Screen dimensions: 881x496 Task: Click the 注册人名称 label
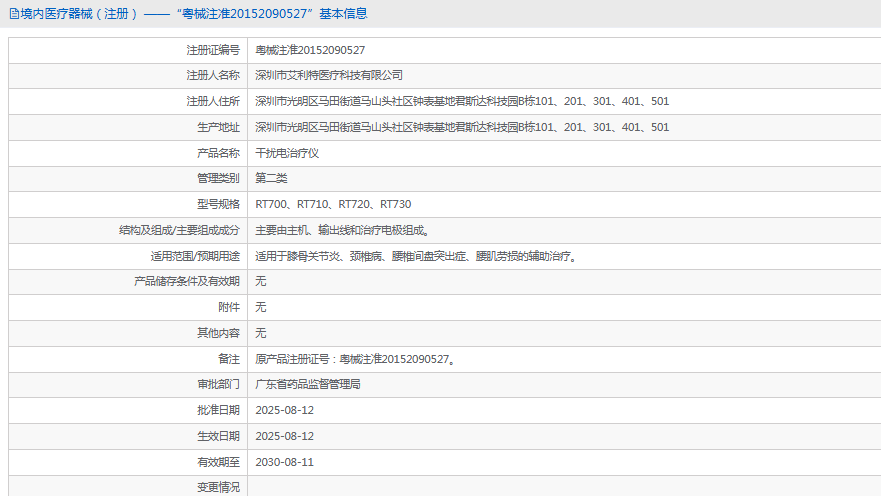pyautogui.click(x=213, y=75)
